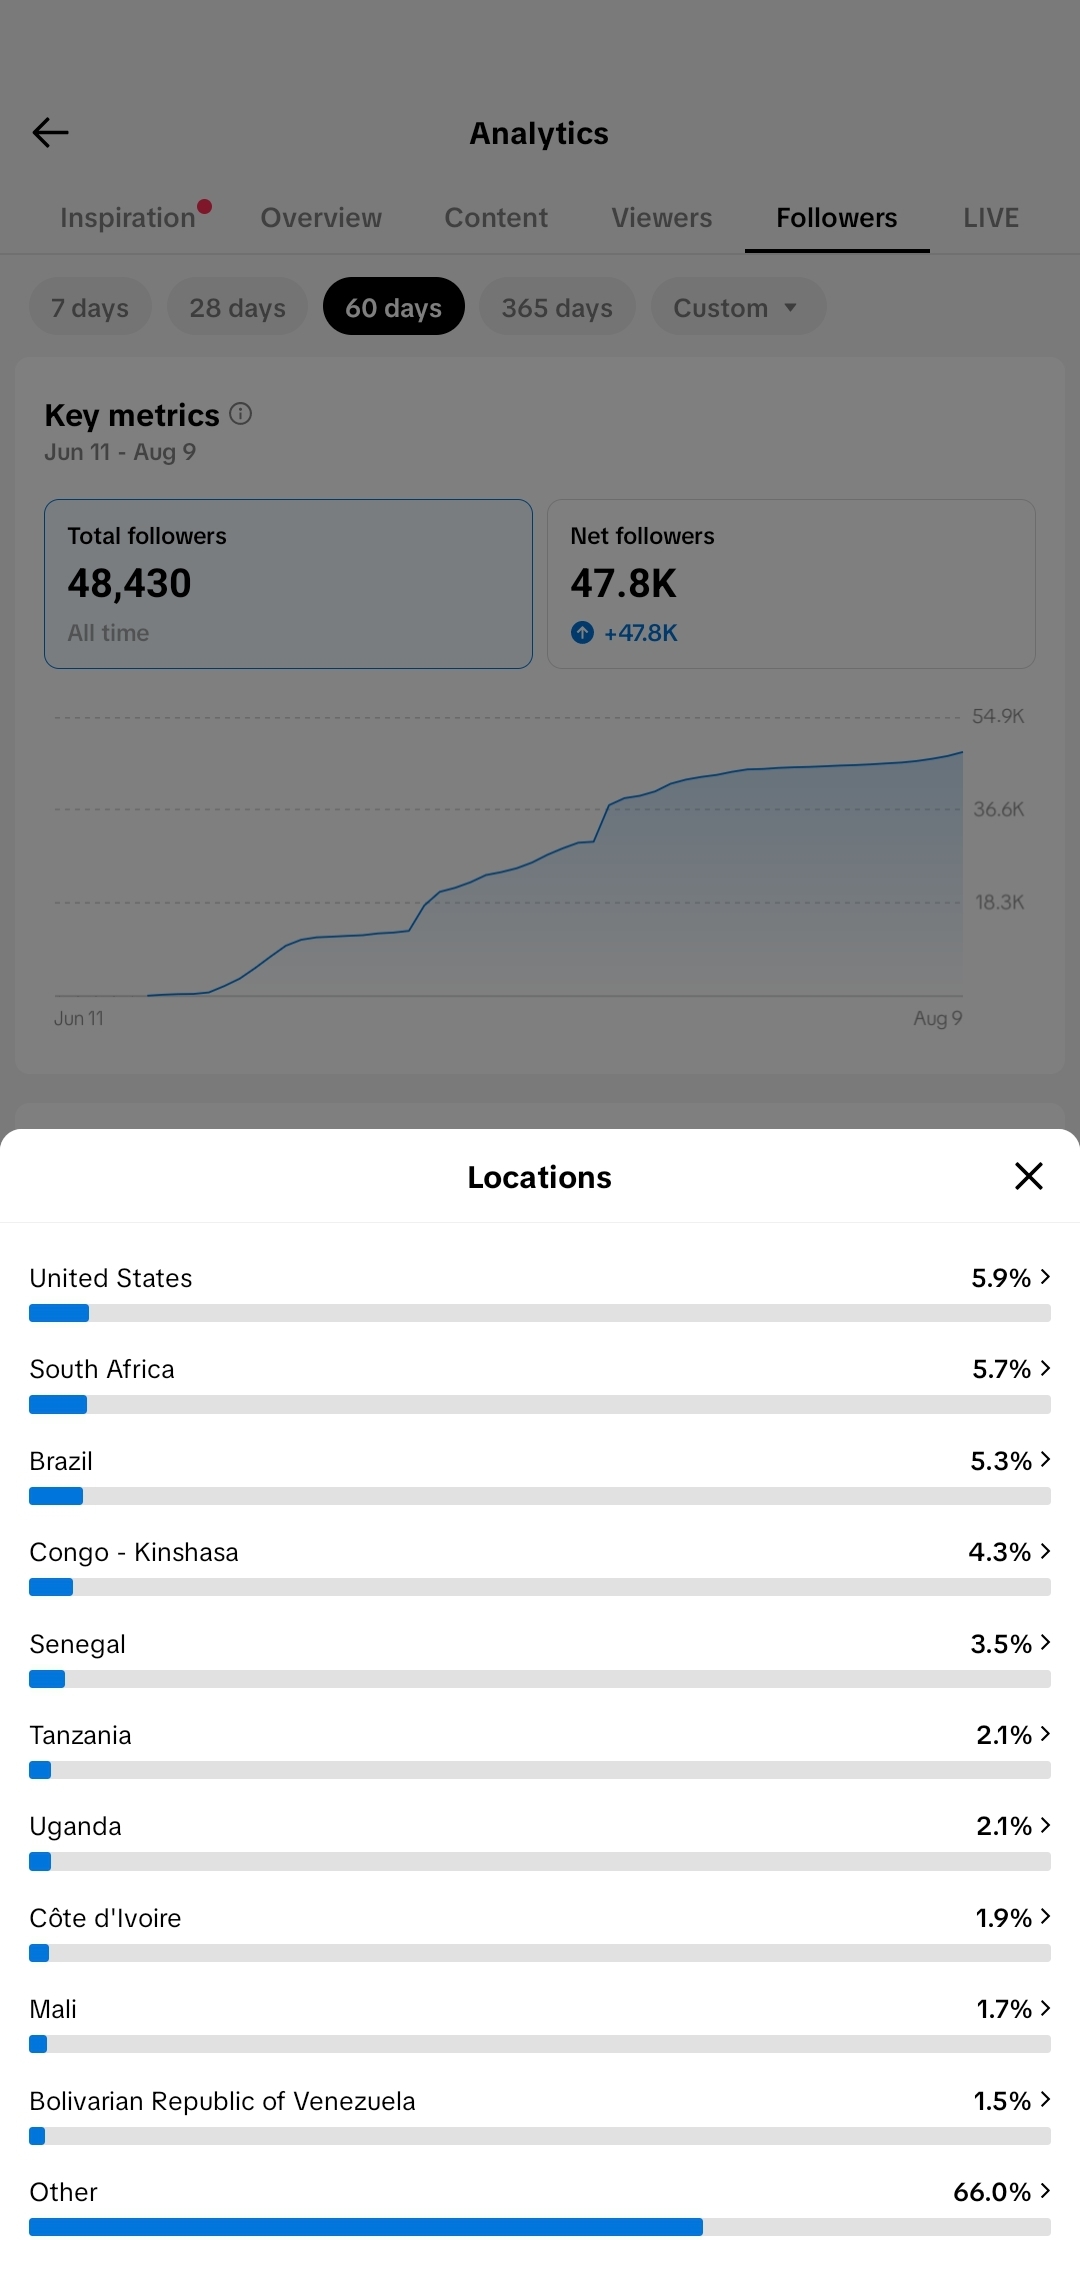Switch to the LIVE tab
This screenshot has height=2280, width=1080.
pos(990,217)
